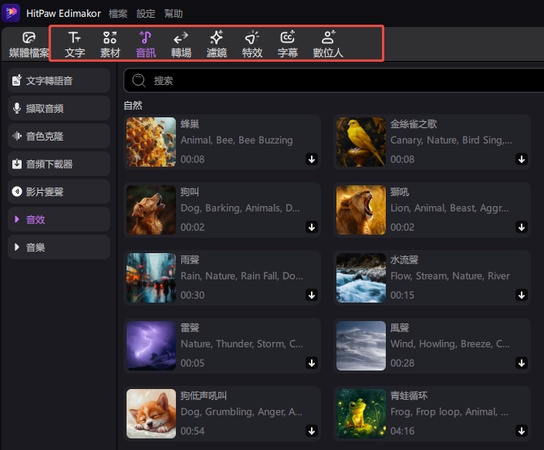The height and width of the screenshot is (450, 544).
Task: Open 音色克隆 voice clone option
Action: (59, 136)
